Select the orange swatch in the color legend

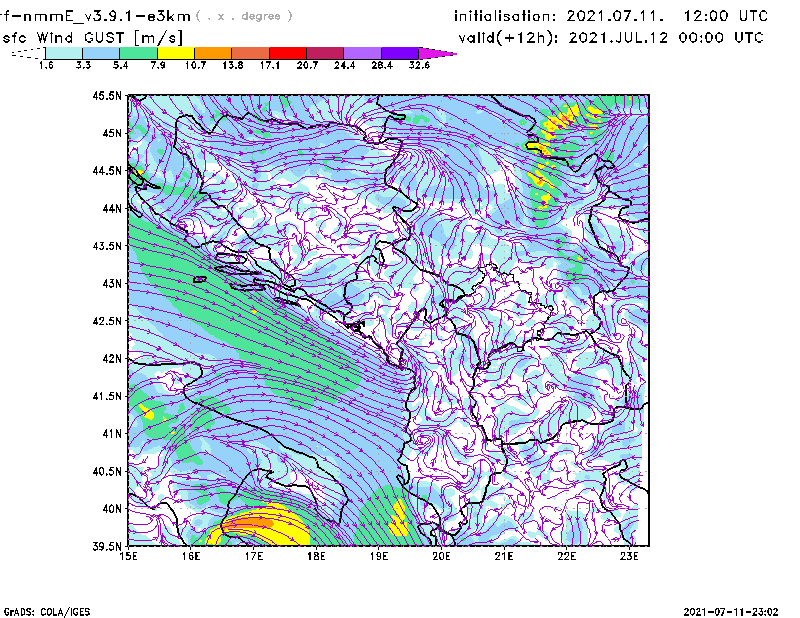tap(213, 53)
